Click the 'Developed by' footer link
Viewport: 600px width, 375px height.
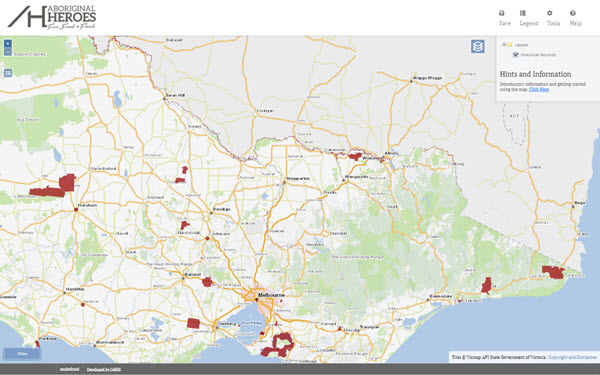click(x=104, y=369)
